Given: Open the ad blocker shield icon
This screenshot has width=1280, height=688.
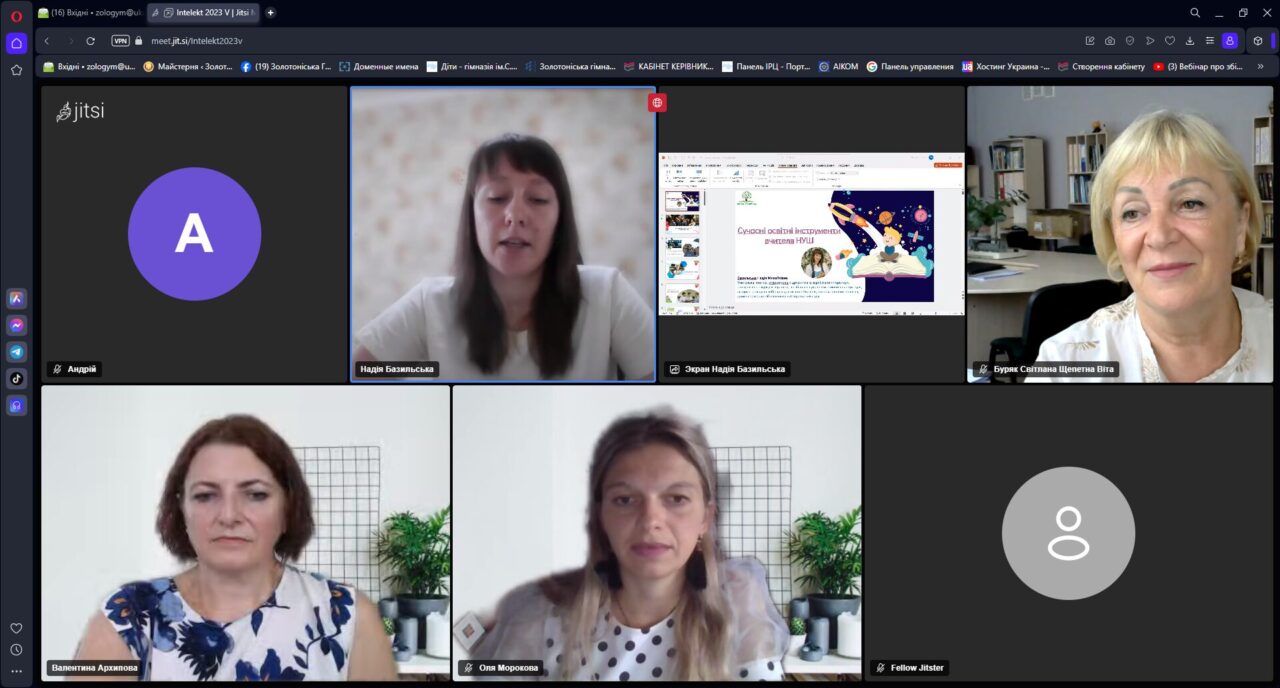Looking at the screenshot, I should point(1130,41).
